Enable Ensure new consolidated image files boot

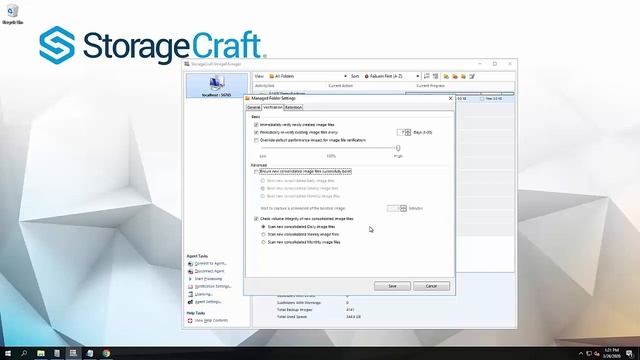[256, 171]
